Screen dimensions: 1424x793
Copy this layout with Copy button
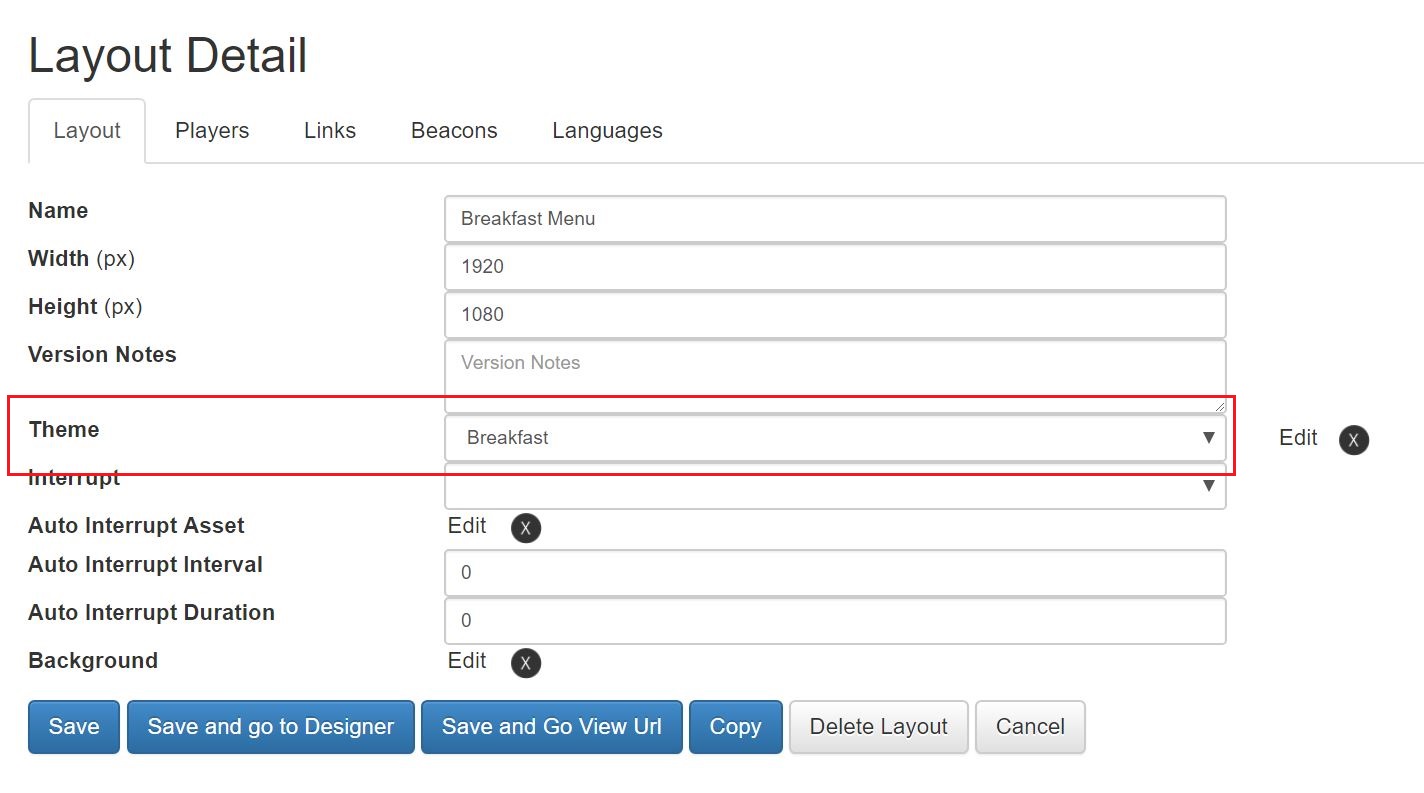736,727
